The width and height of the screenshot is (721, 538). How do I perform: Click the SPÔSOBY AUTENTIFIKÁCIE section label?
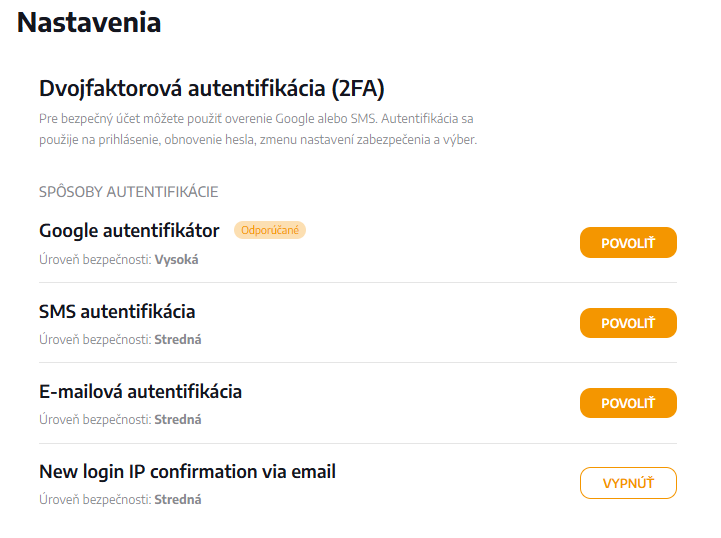[x=128, y=192]
